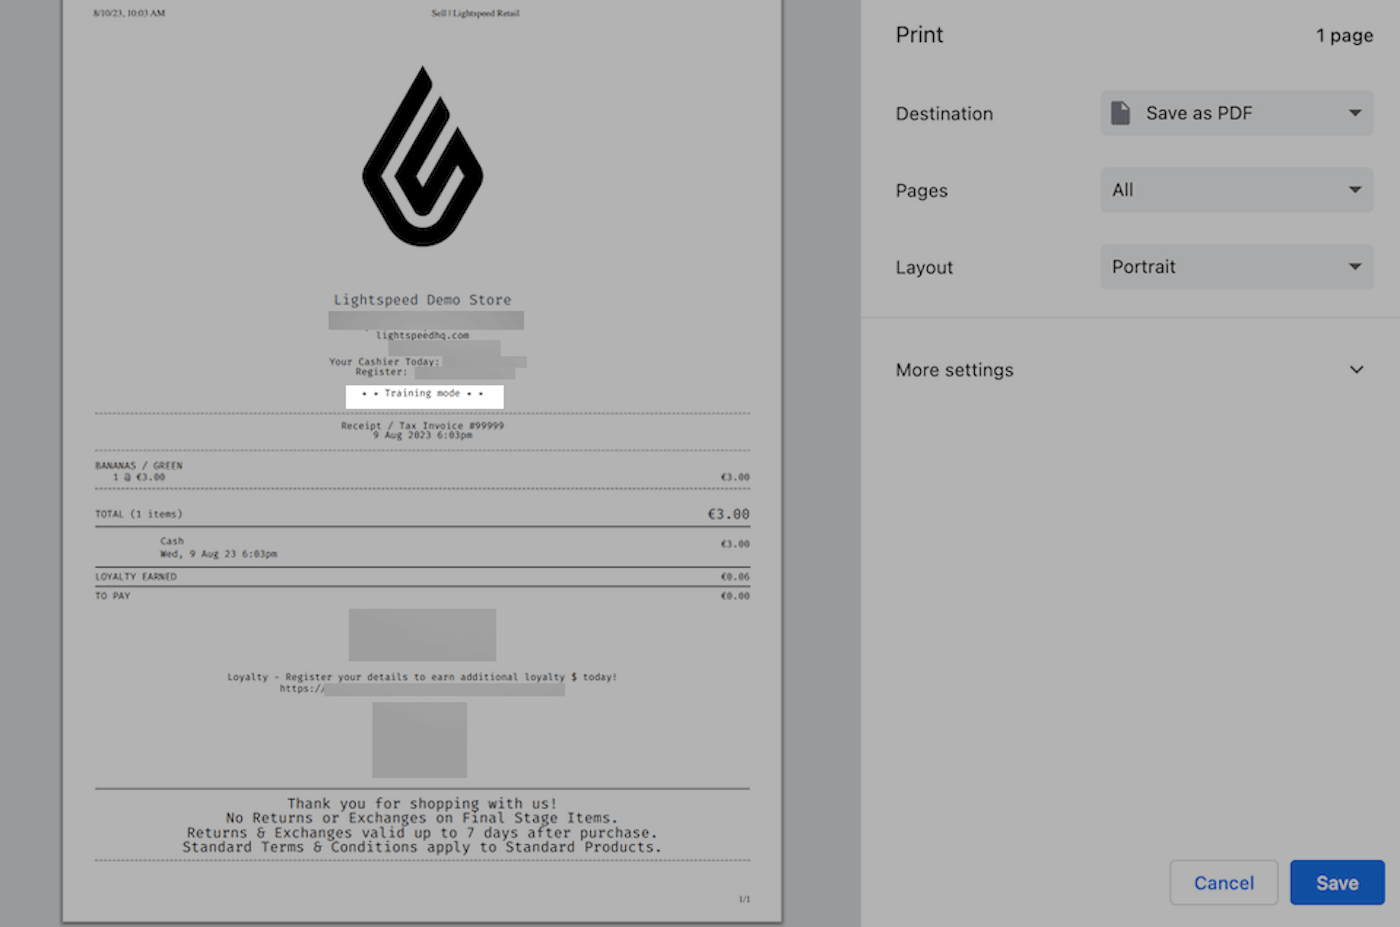This screenshot has width=1400, height=927.
Task: Click the TOTAL (1 items) row
Action: pyautogui.click(x=139, y=514)
